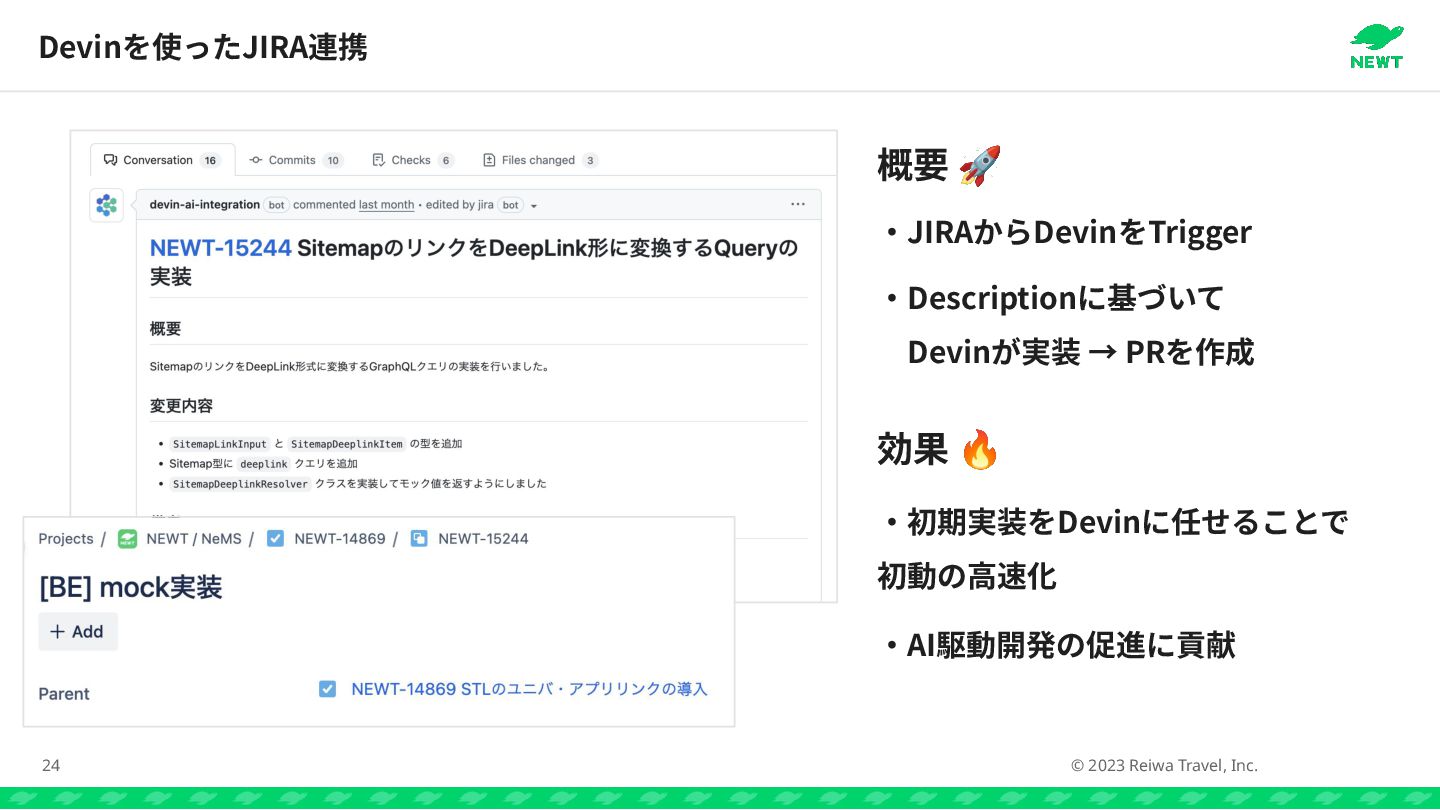Click the slide page number 24
This screenshot has height=810, width=1440.
point(51,765)
